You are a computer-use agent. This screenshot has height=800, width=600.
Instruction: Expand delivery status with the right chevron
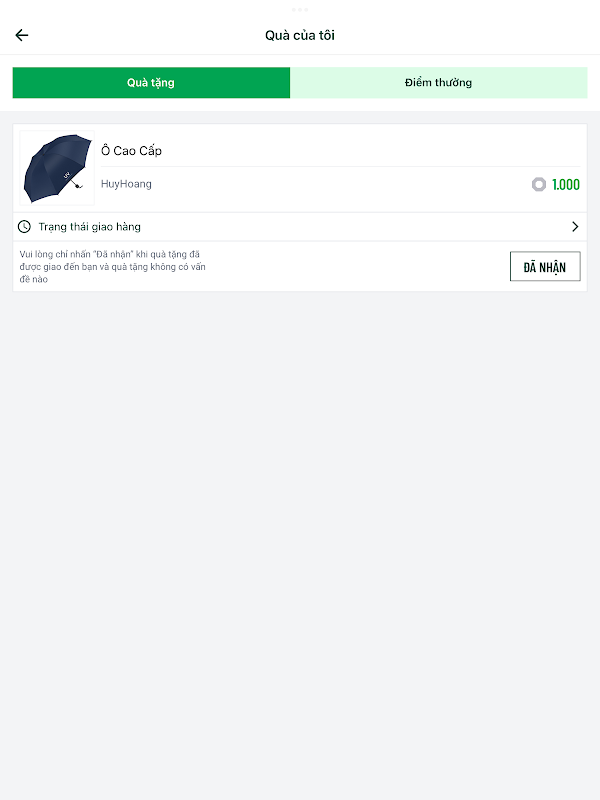[575, 227]
